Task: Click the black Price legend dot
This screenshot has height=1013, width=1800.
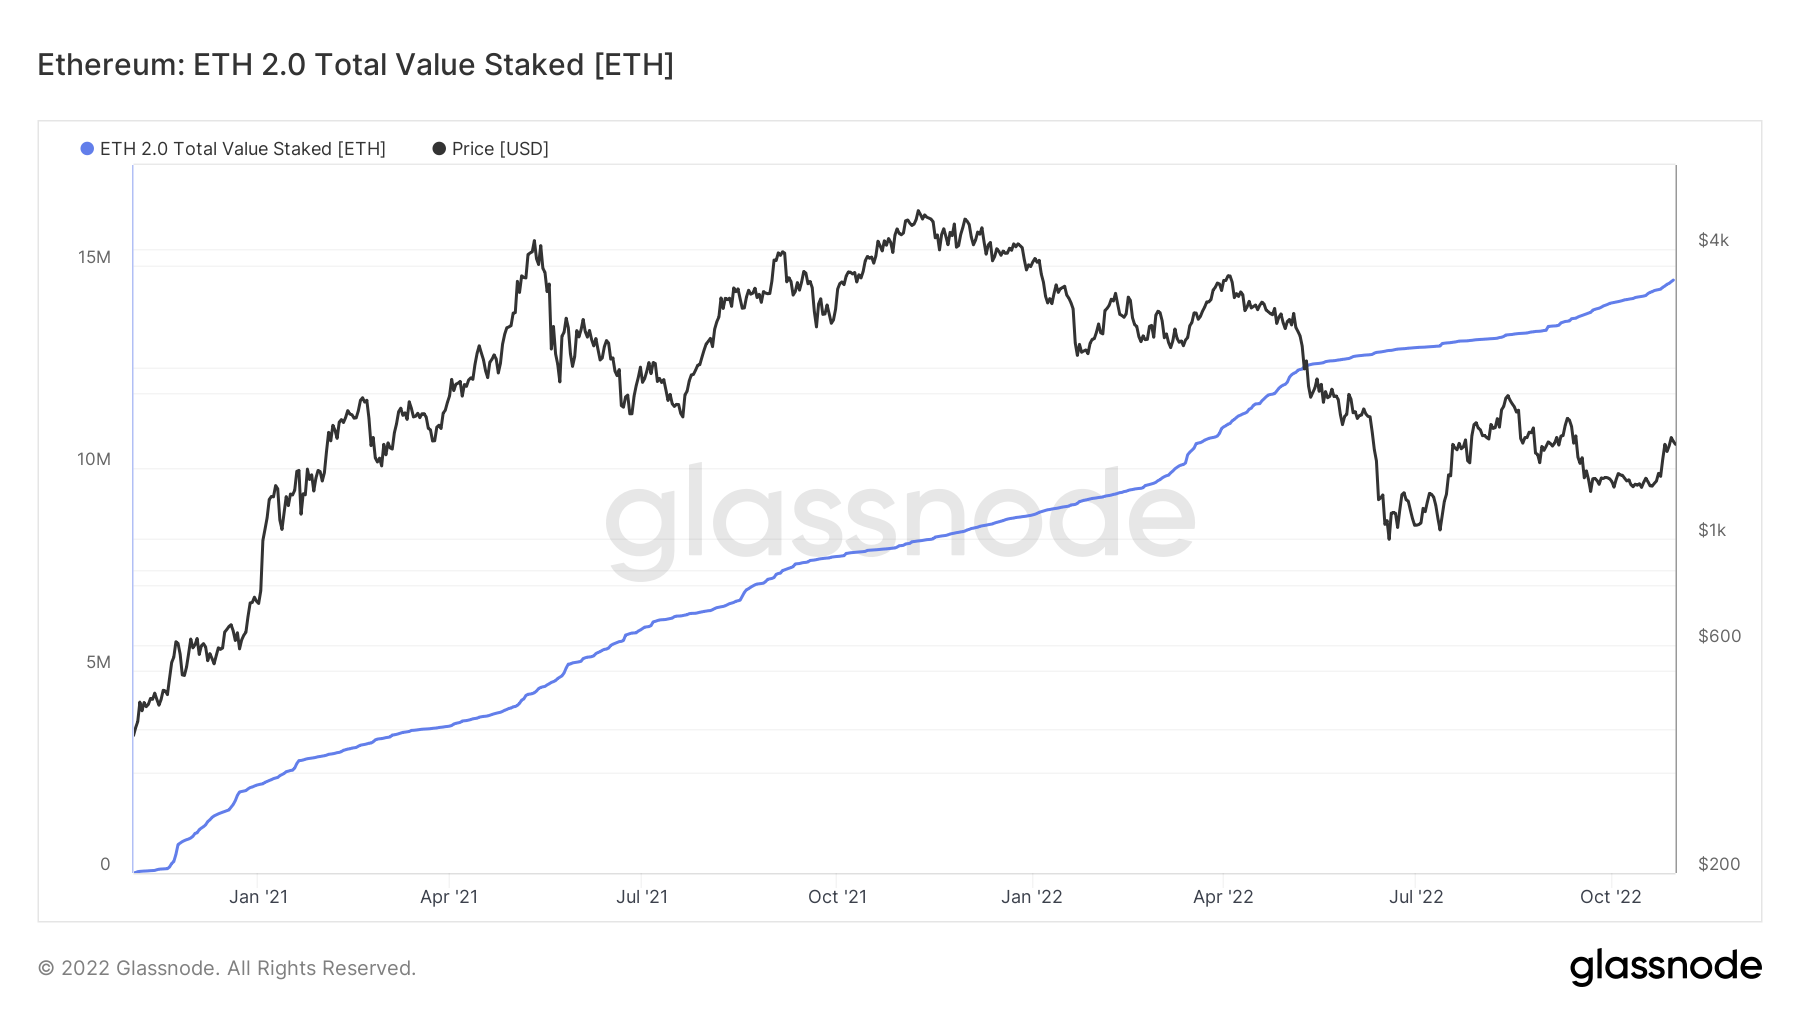Action: pyautogui.click(x=439, y=149)
